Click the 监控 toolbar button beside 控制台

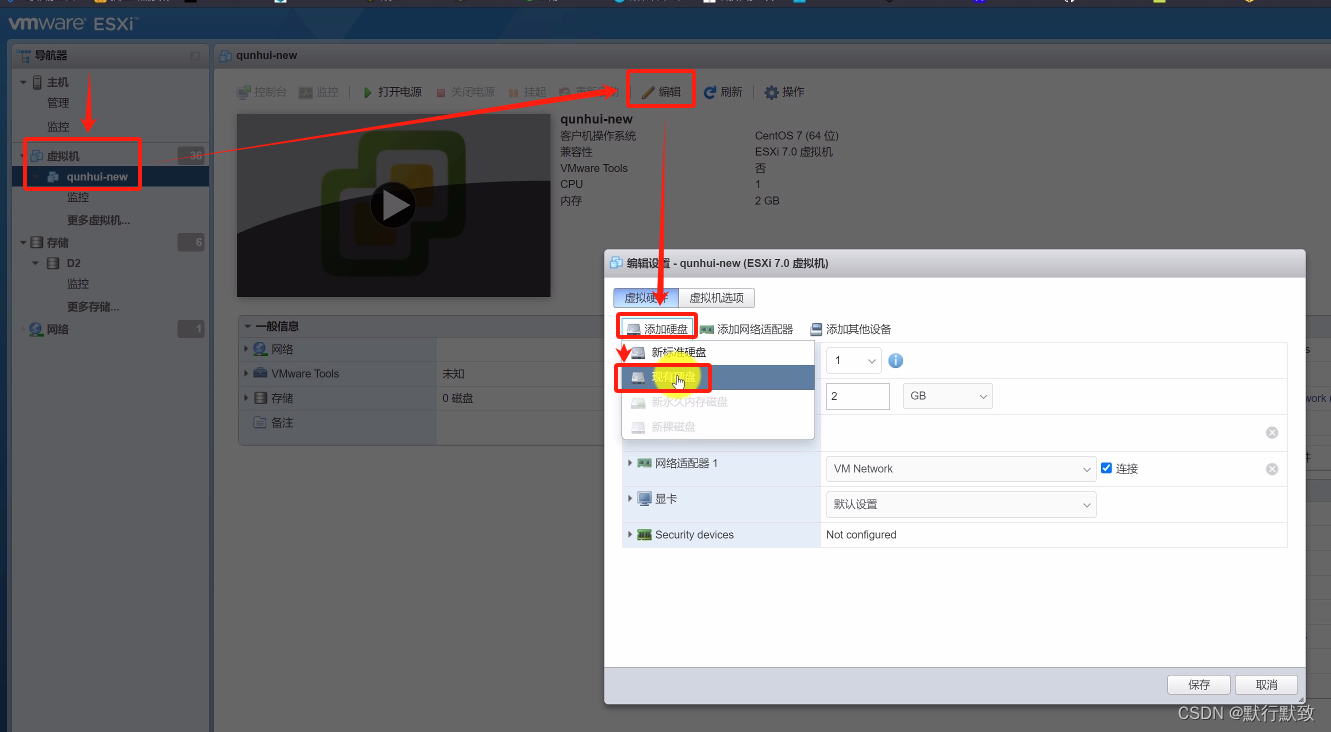click(x=319, y=92)
